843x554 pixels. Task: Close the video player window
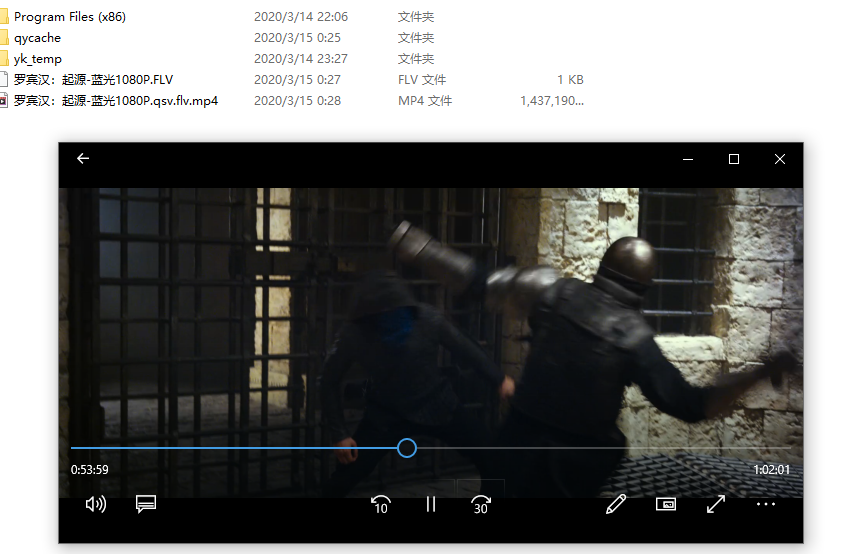780,159
